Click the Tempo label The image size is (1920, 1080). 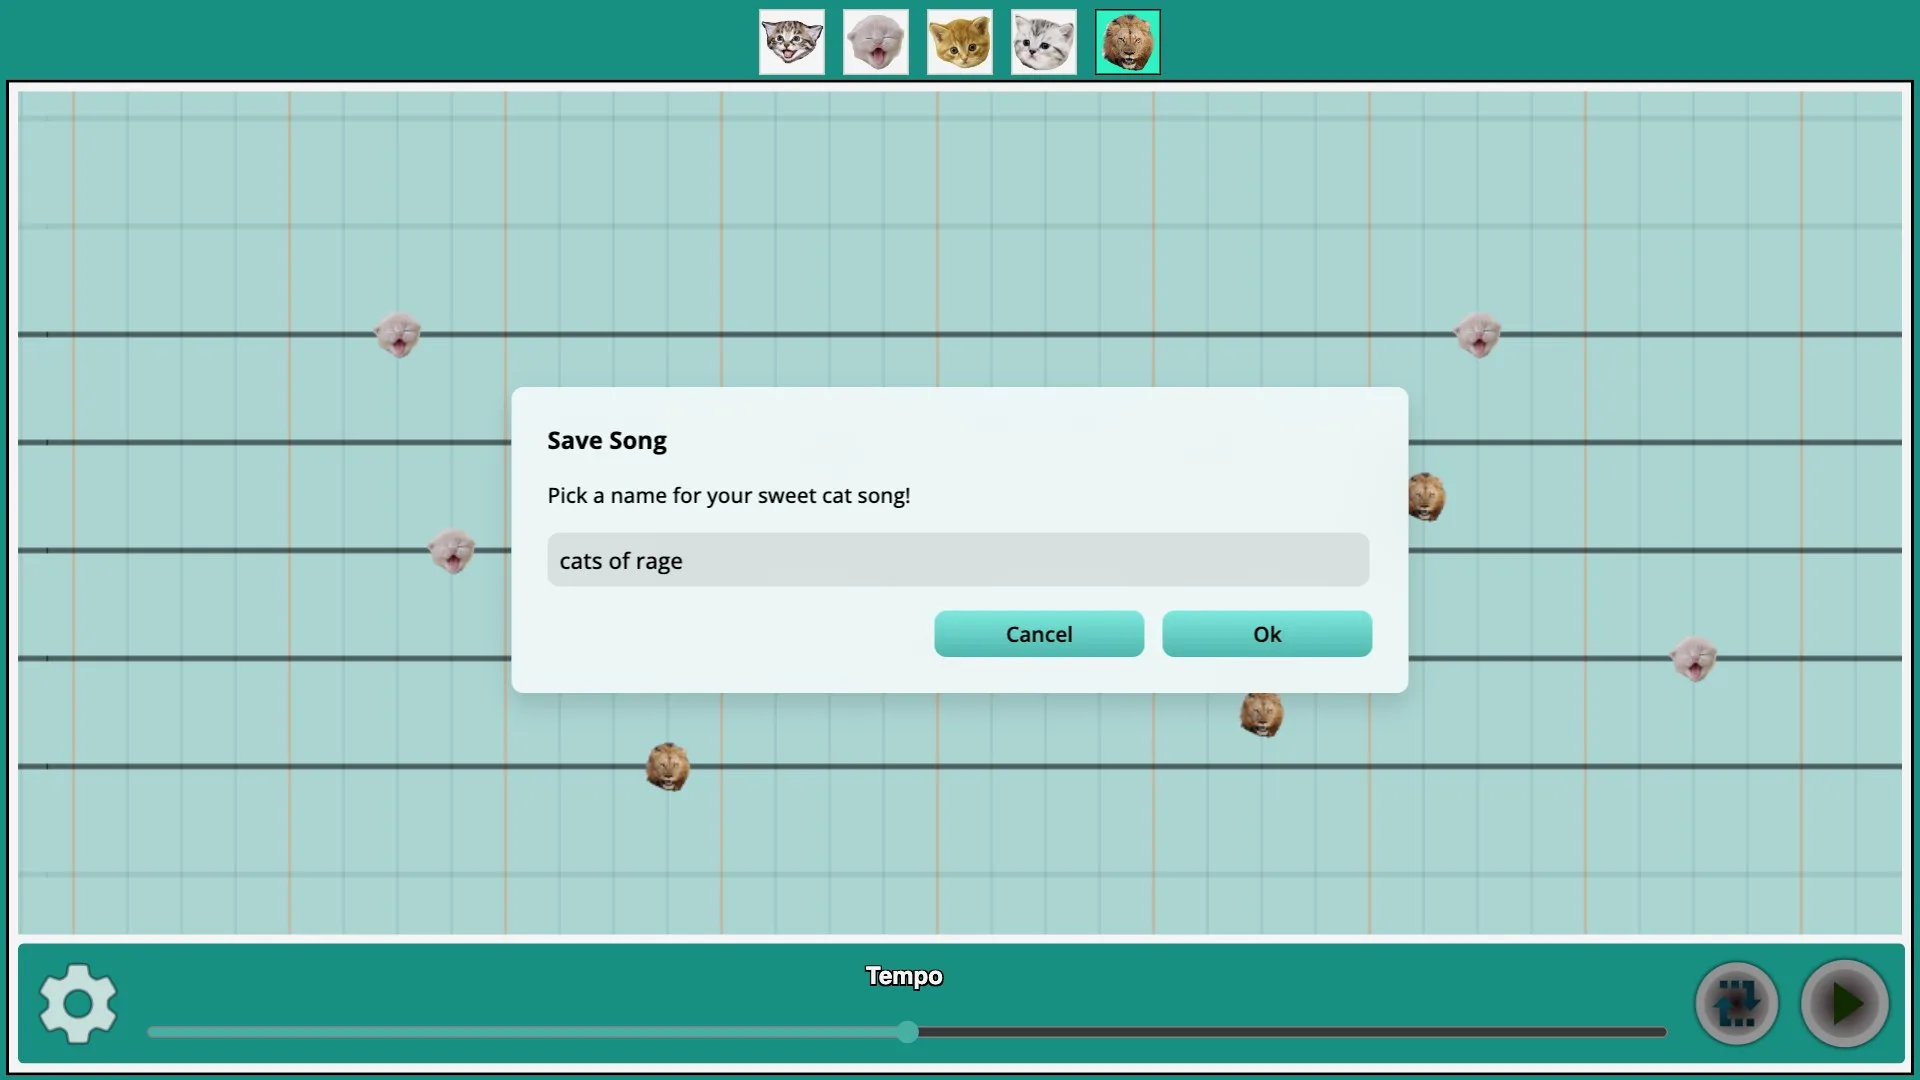tap(904, 976)
